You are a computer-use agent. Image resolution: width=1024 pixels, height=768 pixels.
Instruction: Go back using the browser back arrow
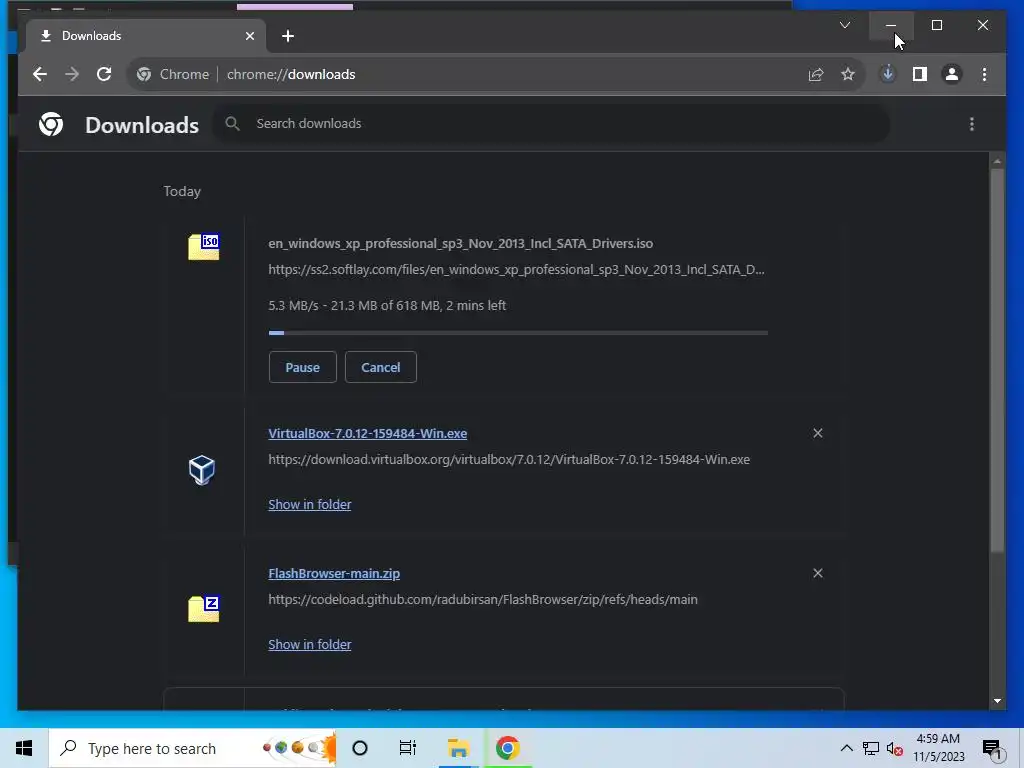click(40, 74)
